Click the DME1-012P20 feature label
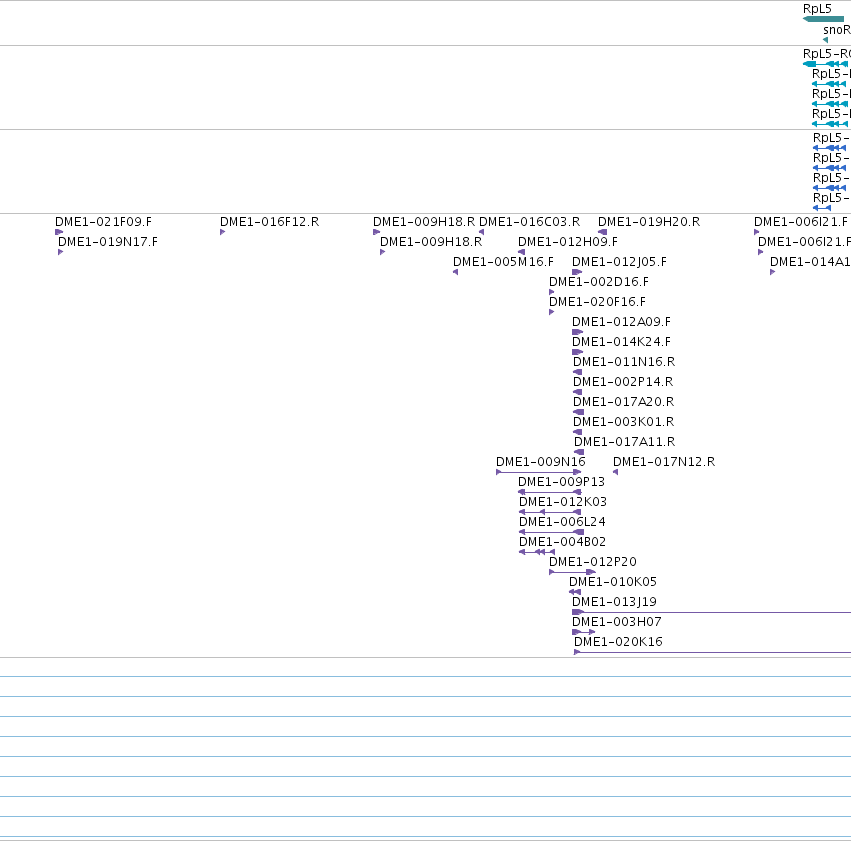This screenshot has width=851, height=841. (593, 563)
